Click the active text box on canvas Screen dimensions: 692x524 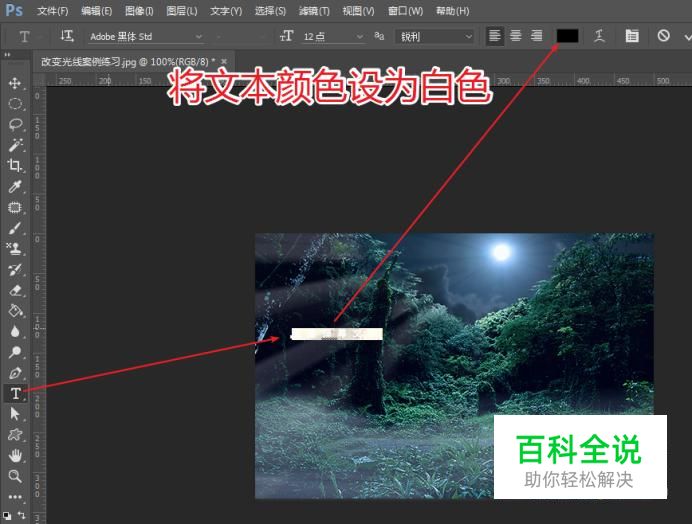point(337,334)
